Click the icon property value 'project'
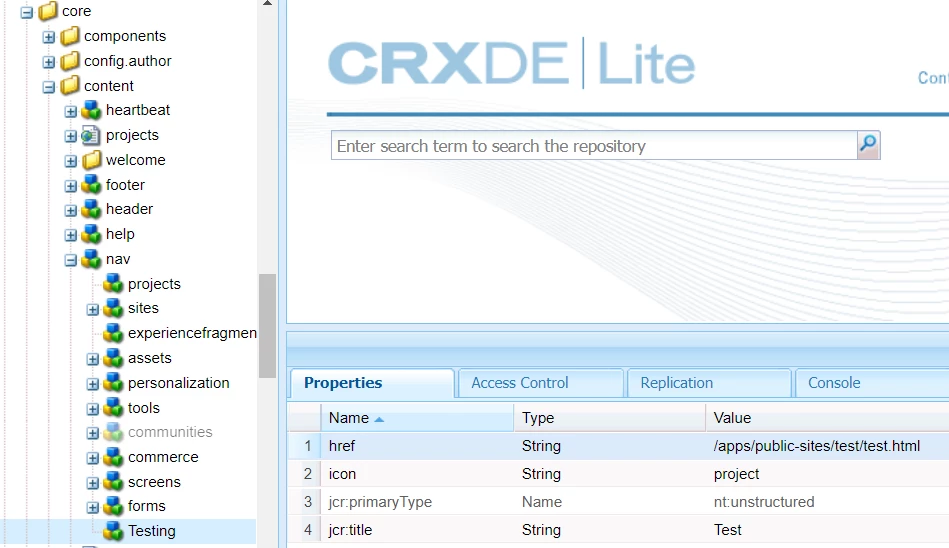The image size is (949, 548). pyautogui.click(x=736, y=474)
